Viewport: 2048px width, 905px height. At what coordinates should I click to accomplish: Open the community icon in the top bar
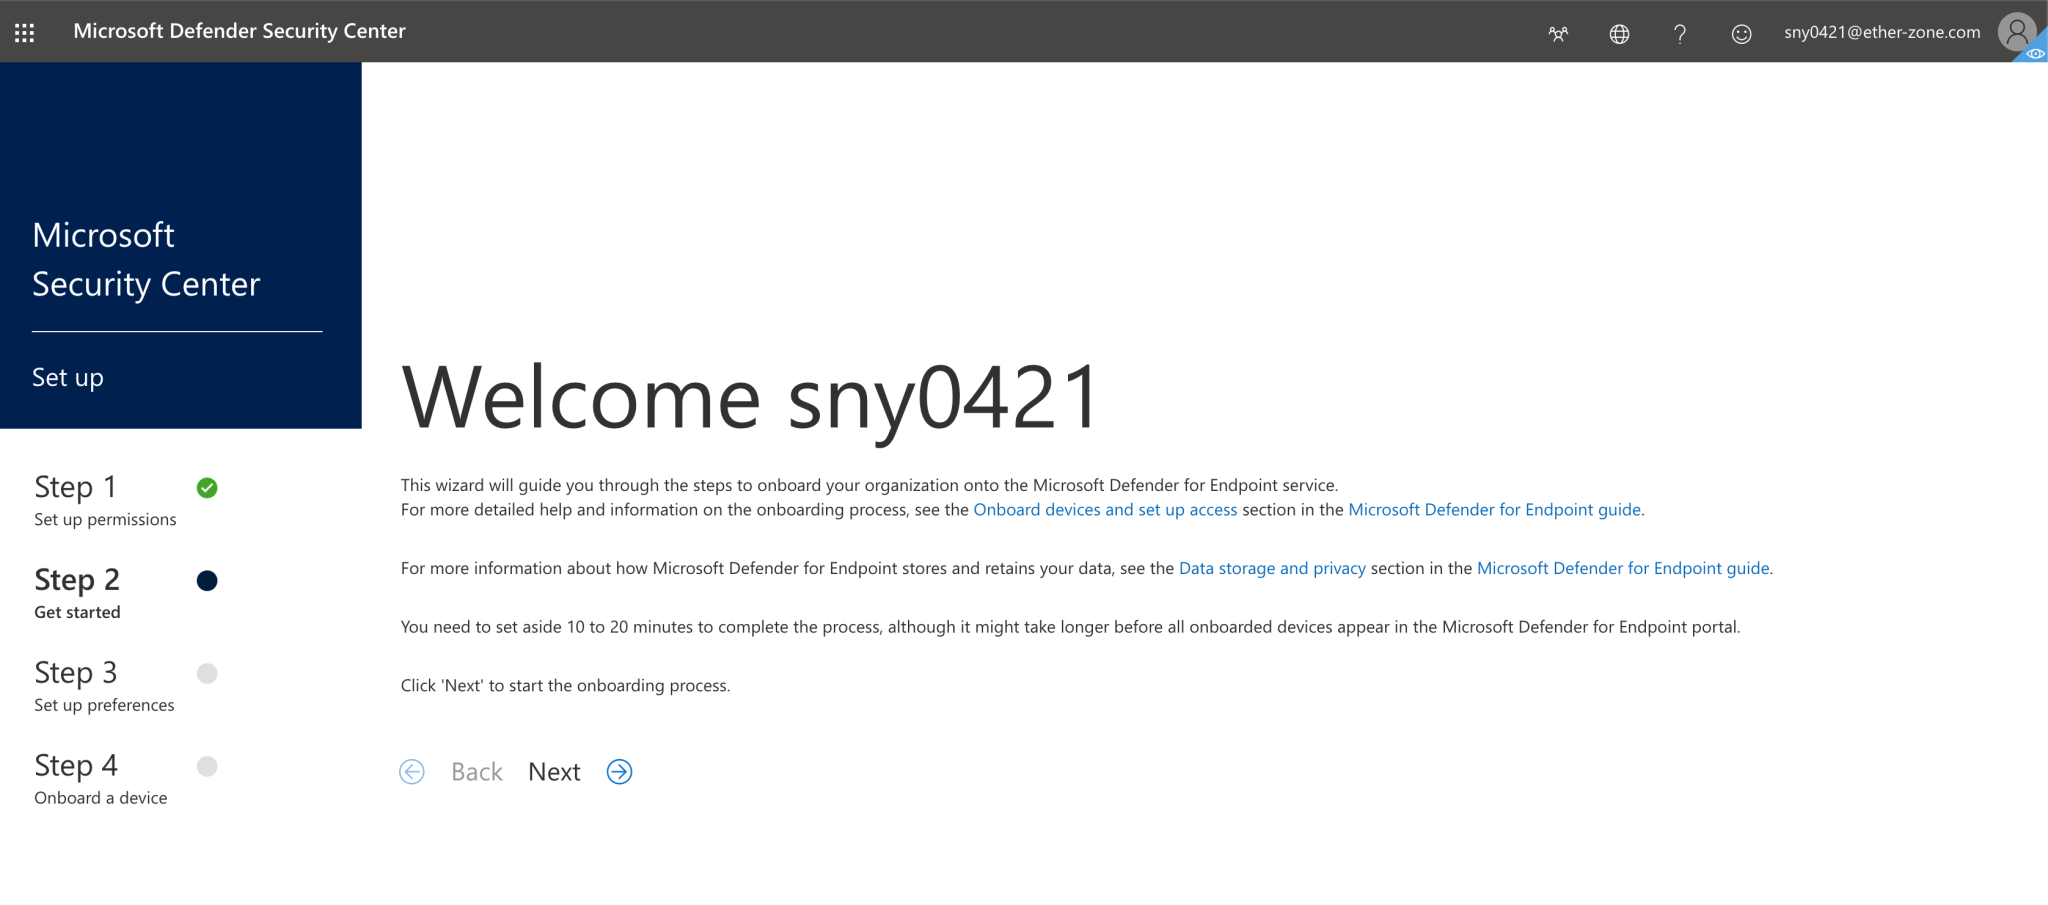pyautogui.click(x=1558, y=33)
